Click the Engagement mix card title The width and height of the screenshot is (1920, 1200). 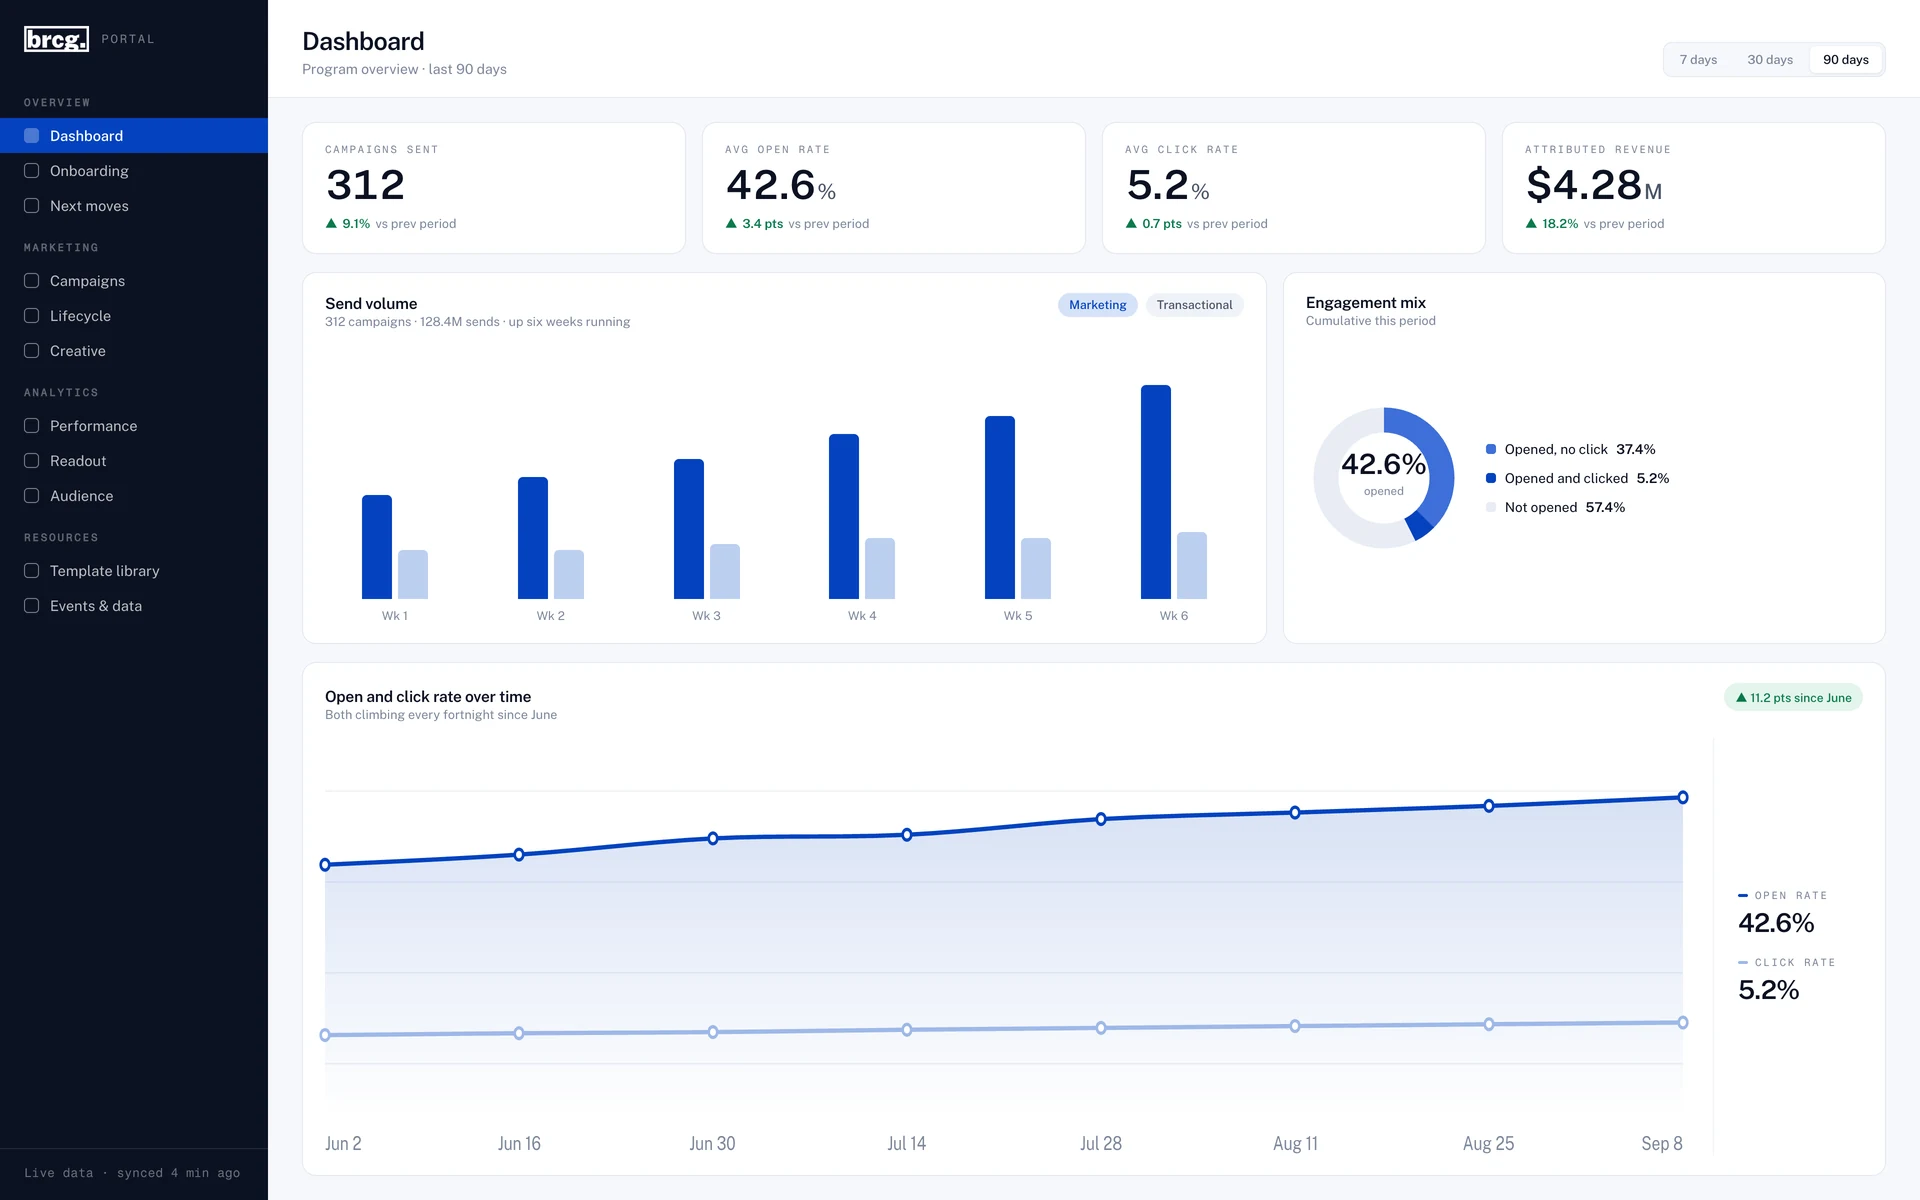[1366, 303]
